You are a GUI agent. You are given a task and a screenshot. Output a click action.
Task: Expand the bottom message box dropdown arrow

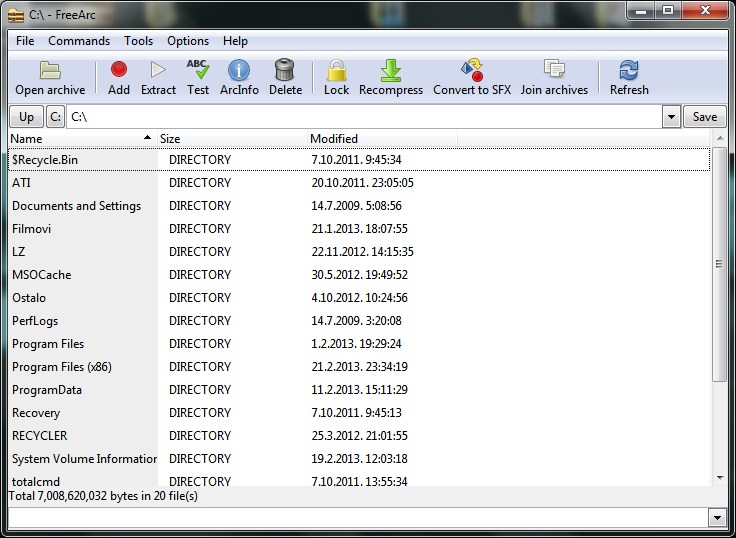717,518
